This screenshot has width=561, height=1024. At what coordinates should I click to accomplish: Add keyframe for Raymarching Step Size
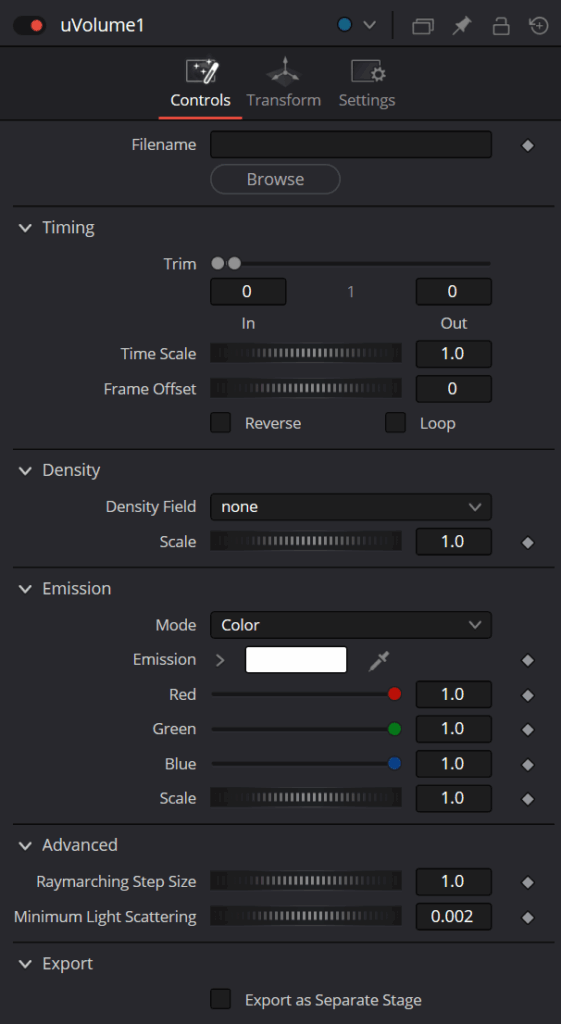(x=528, y=882)
